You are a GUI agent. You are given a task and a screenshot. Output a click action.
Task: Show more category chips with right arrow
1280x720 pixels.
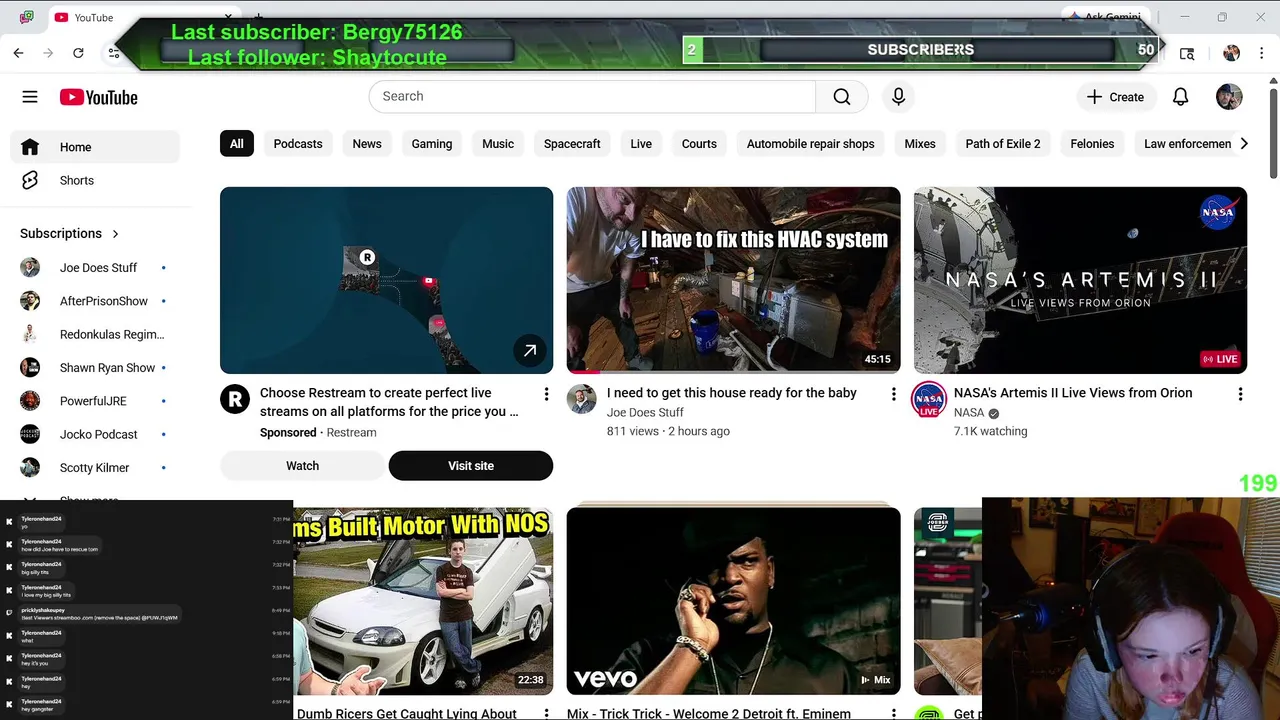click(1244, 143)
